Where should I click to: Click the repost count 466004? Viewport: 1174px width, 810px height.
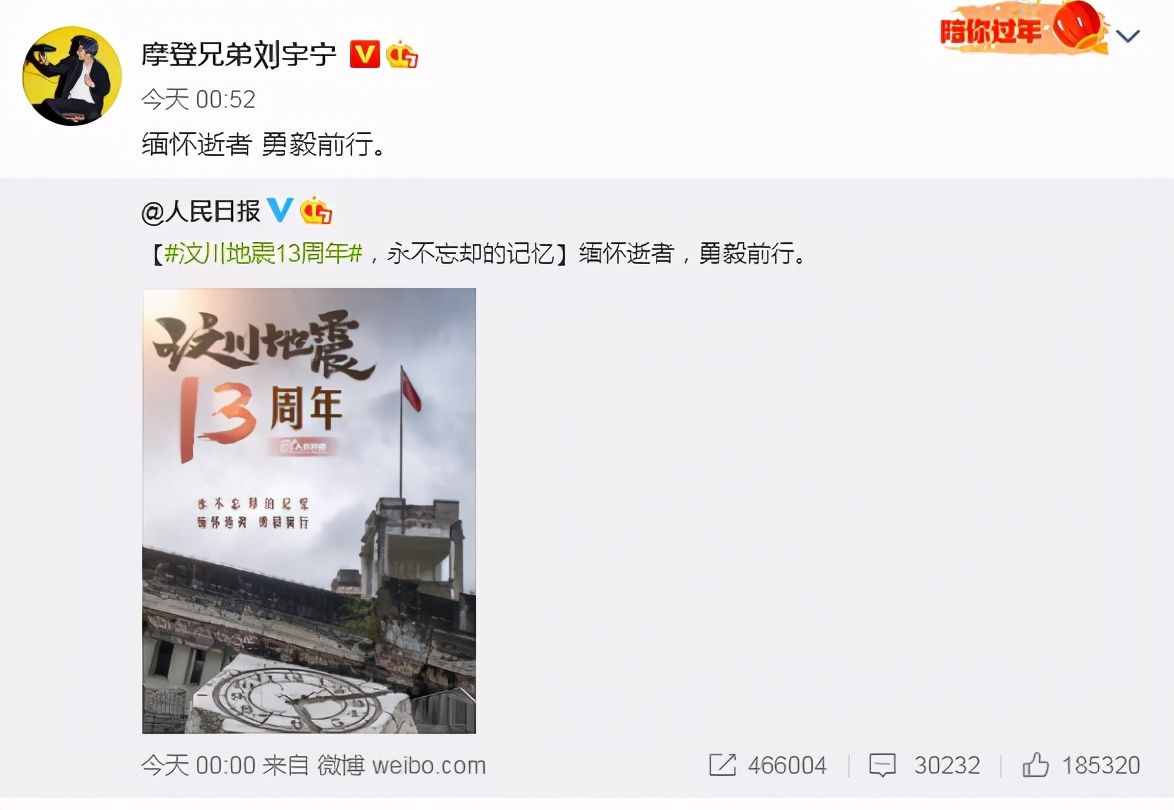pyautogui.click(x=787, y=765)
